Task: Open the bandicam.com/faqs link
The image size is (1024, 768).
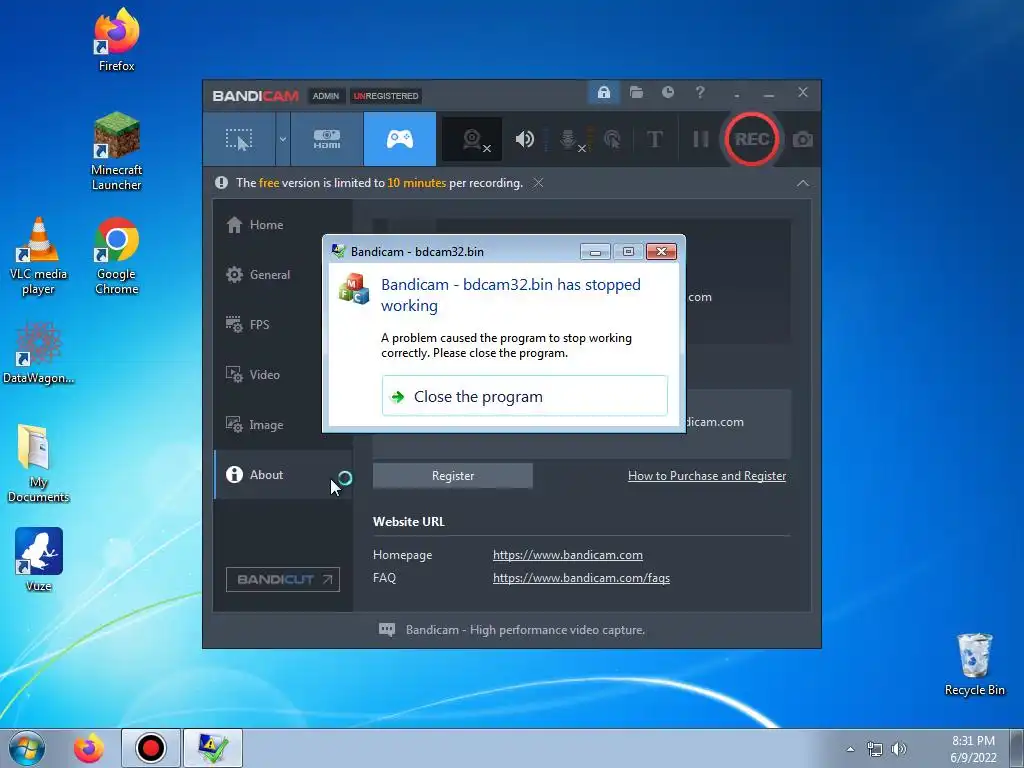Action: [x=581, y=578]
